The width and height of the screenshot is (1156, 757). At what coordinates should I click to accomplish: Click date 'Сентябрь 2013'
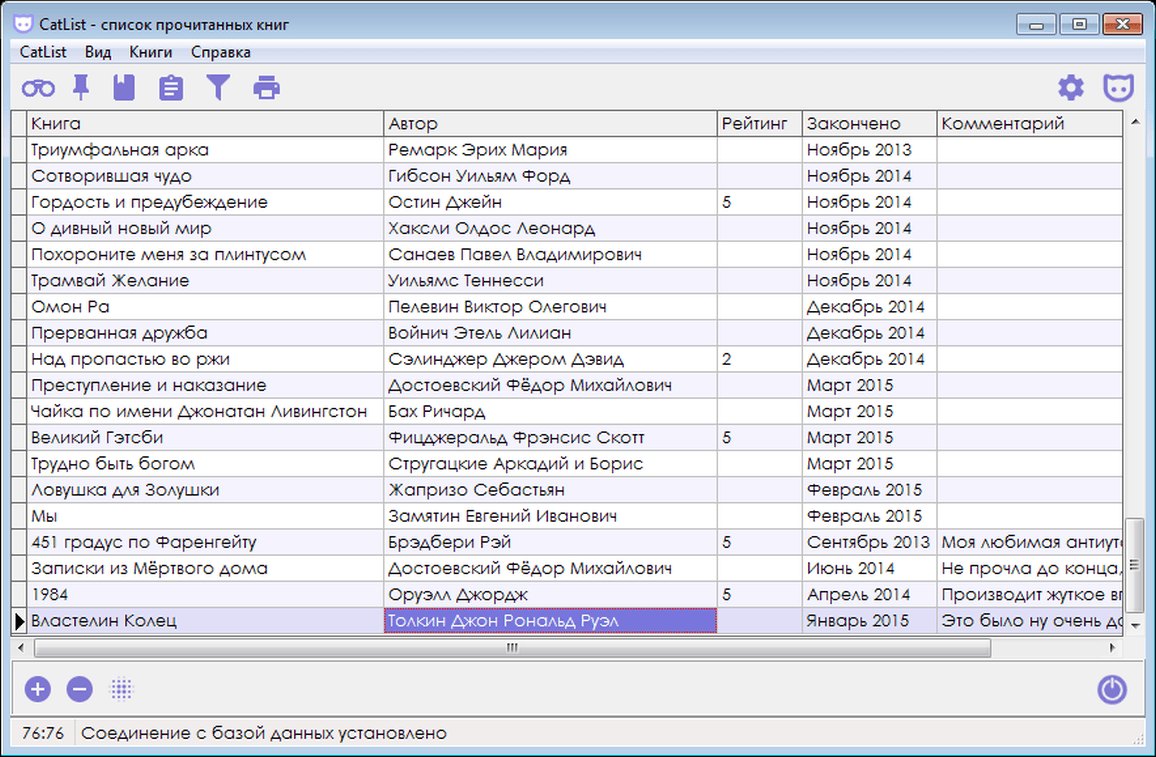pyautogui.click(x=868, y=543)
